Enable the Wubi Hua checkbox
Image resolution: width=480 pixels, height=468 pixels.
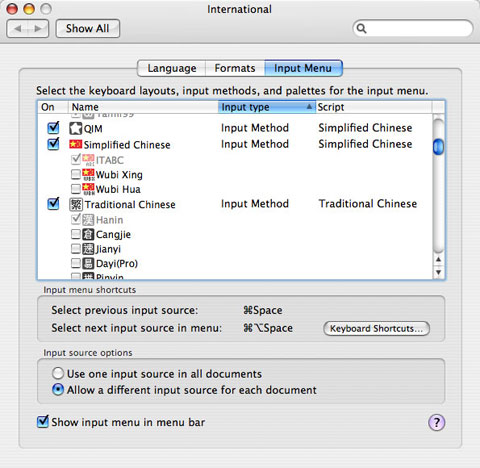(76, 189)
